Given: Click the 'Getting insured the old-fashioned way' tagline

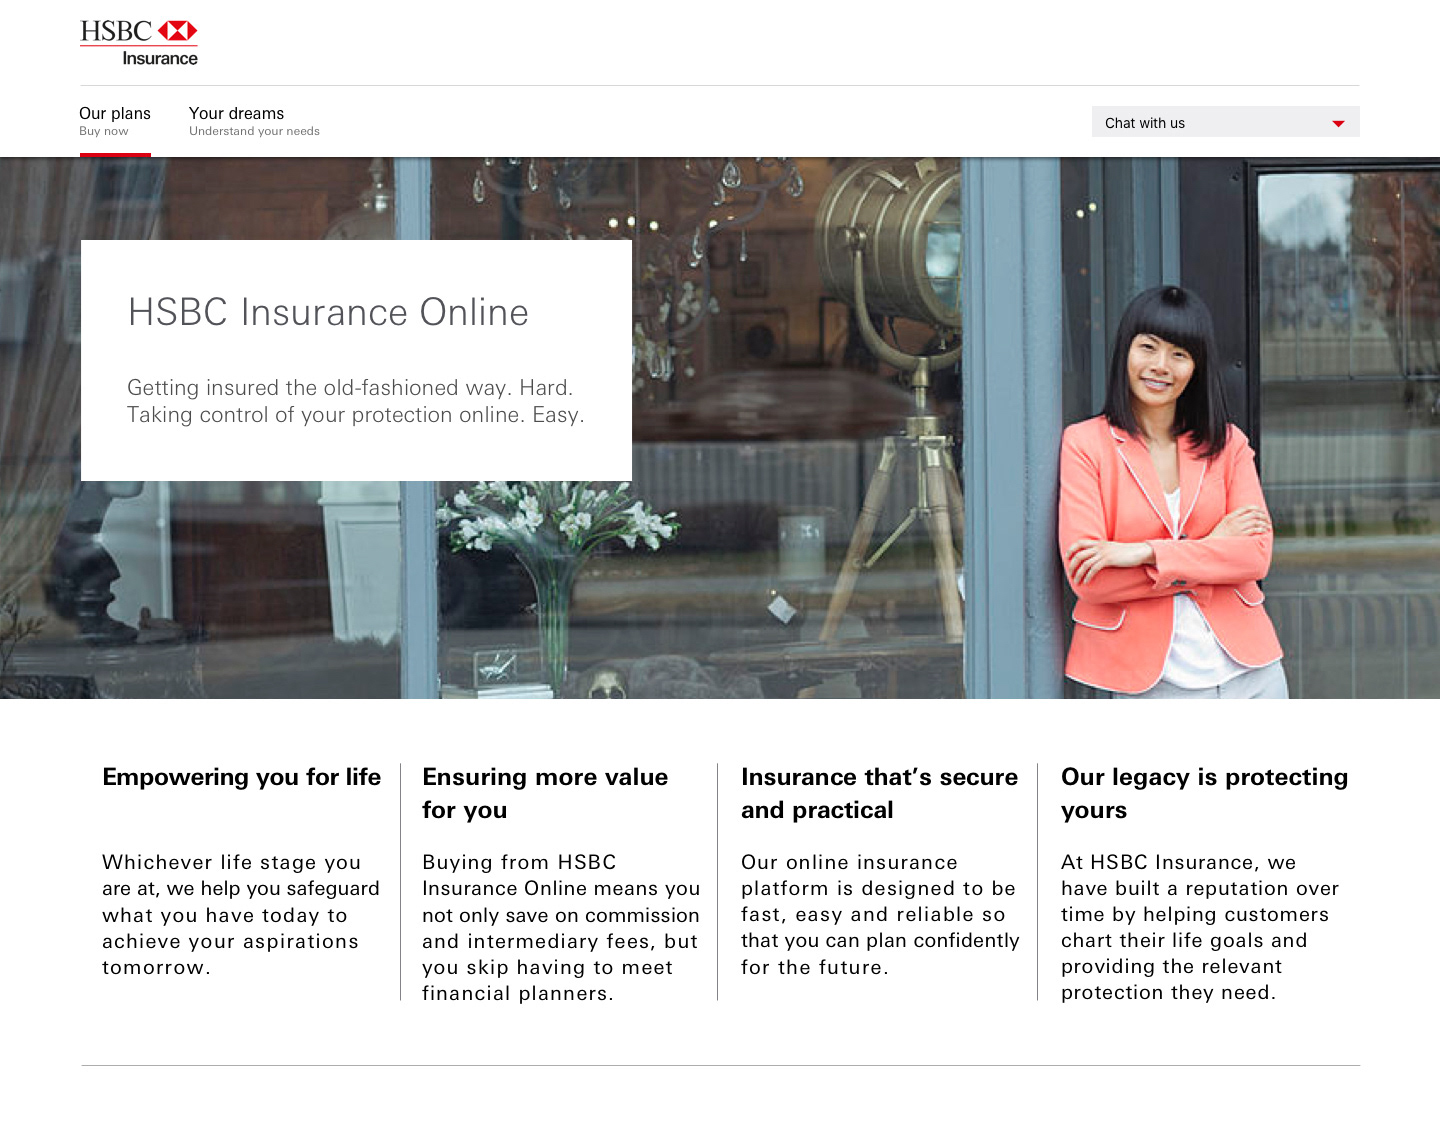Looking at the screenshot, I should pyautogui.click(x=356, y=401).
